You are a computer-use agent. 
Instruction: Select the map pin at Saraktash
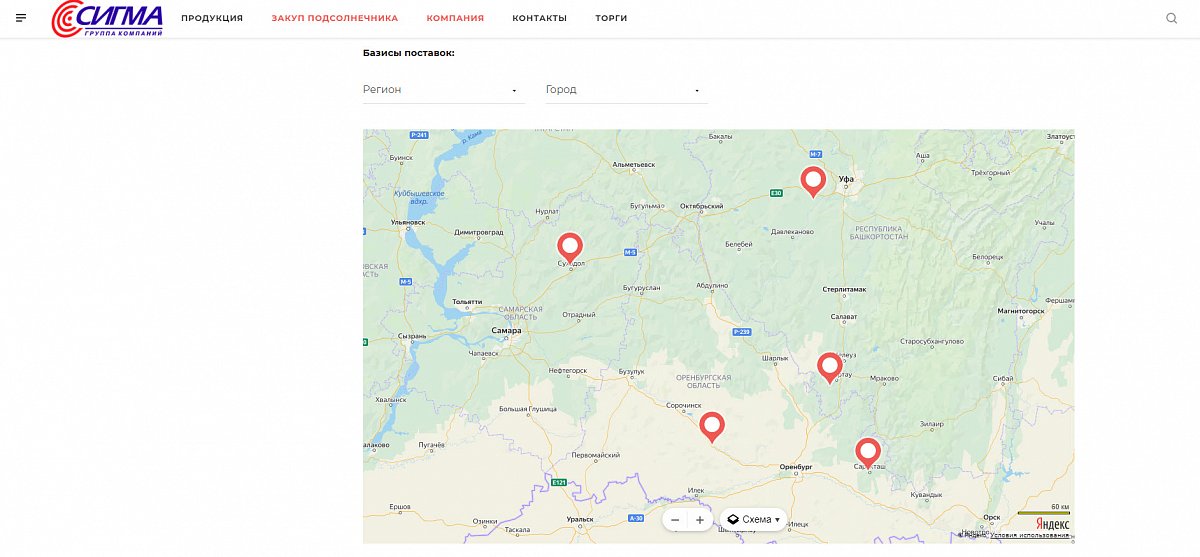point(867,452)
